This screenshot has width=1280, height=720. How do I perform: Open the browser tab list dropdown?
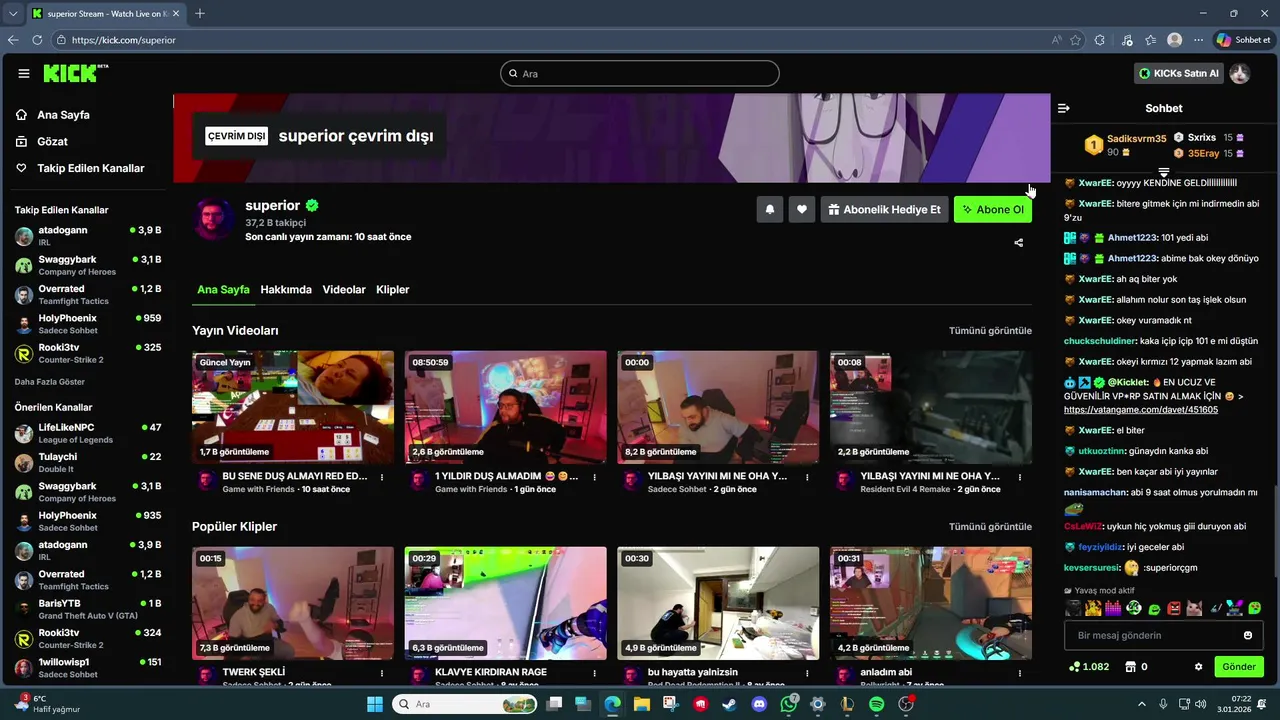(x=13, y=13)
